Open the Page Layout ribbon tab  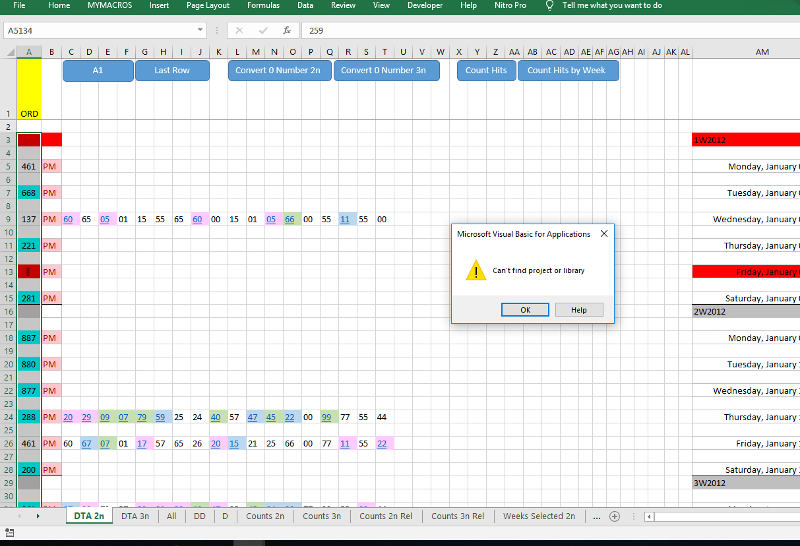(x=208, y=5)
